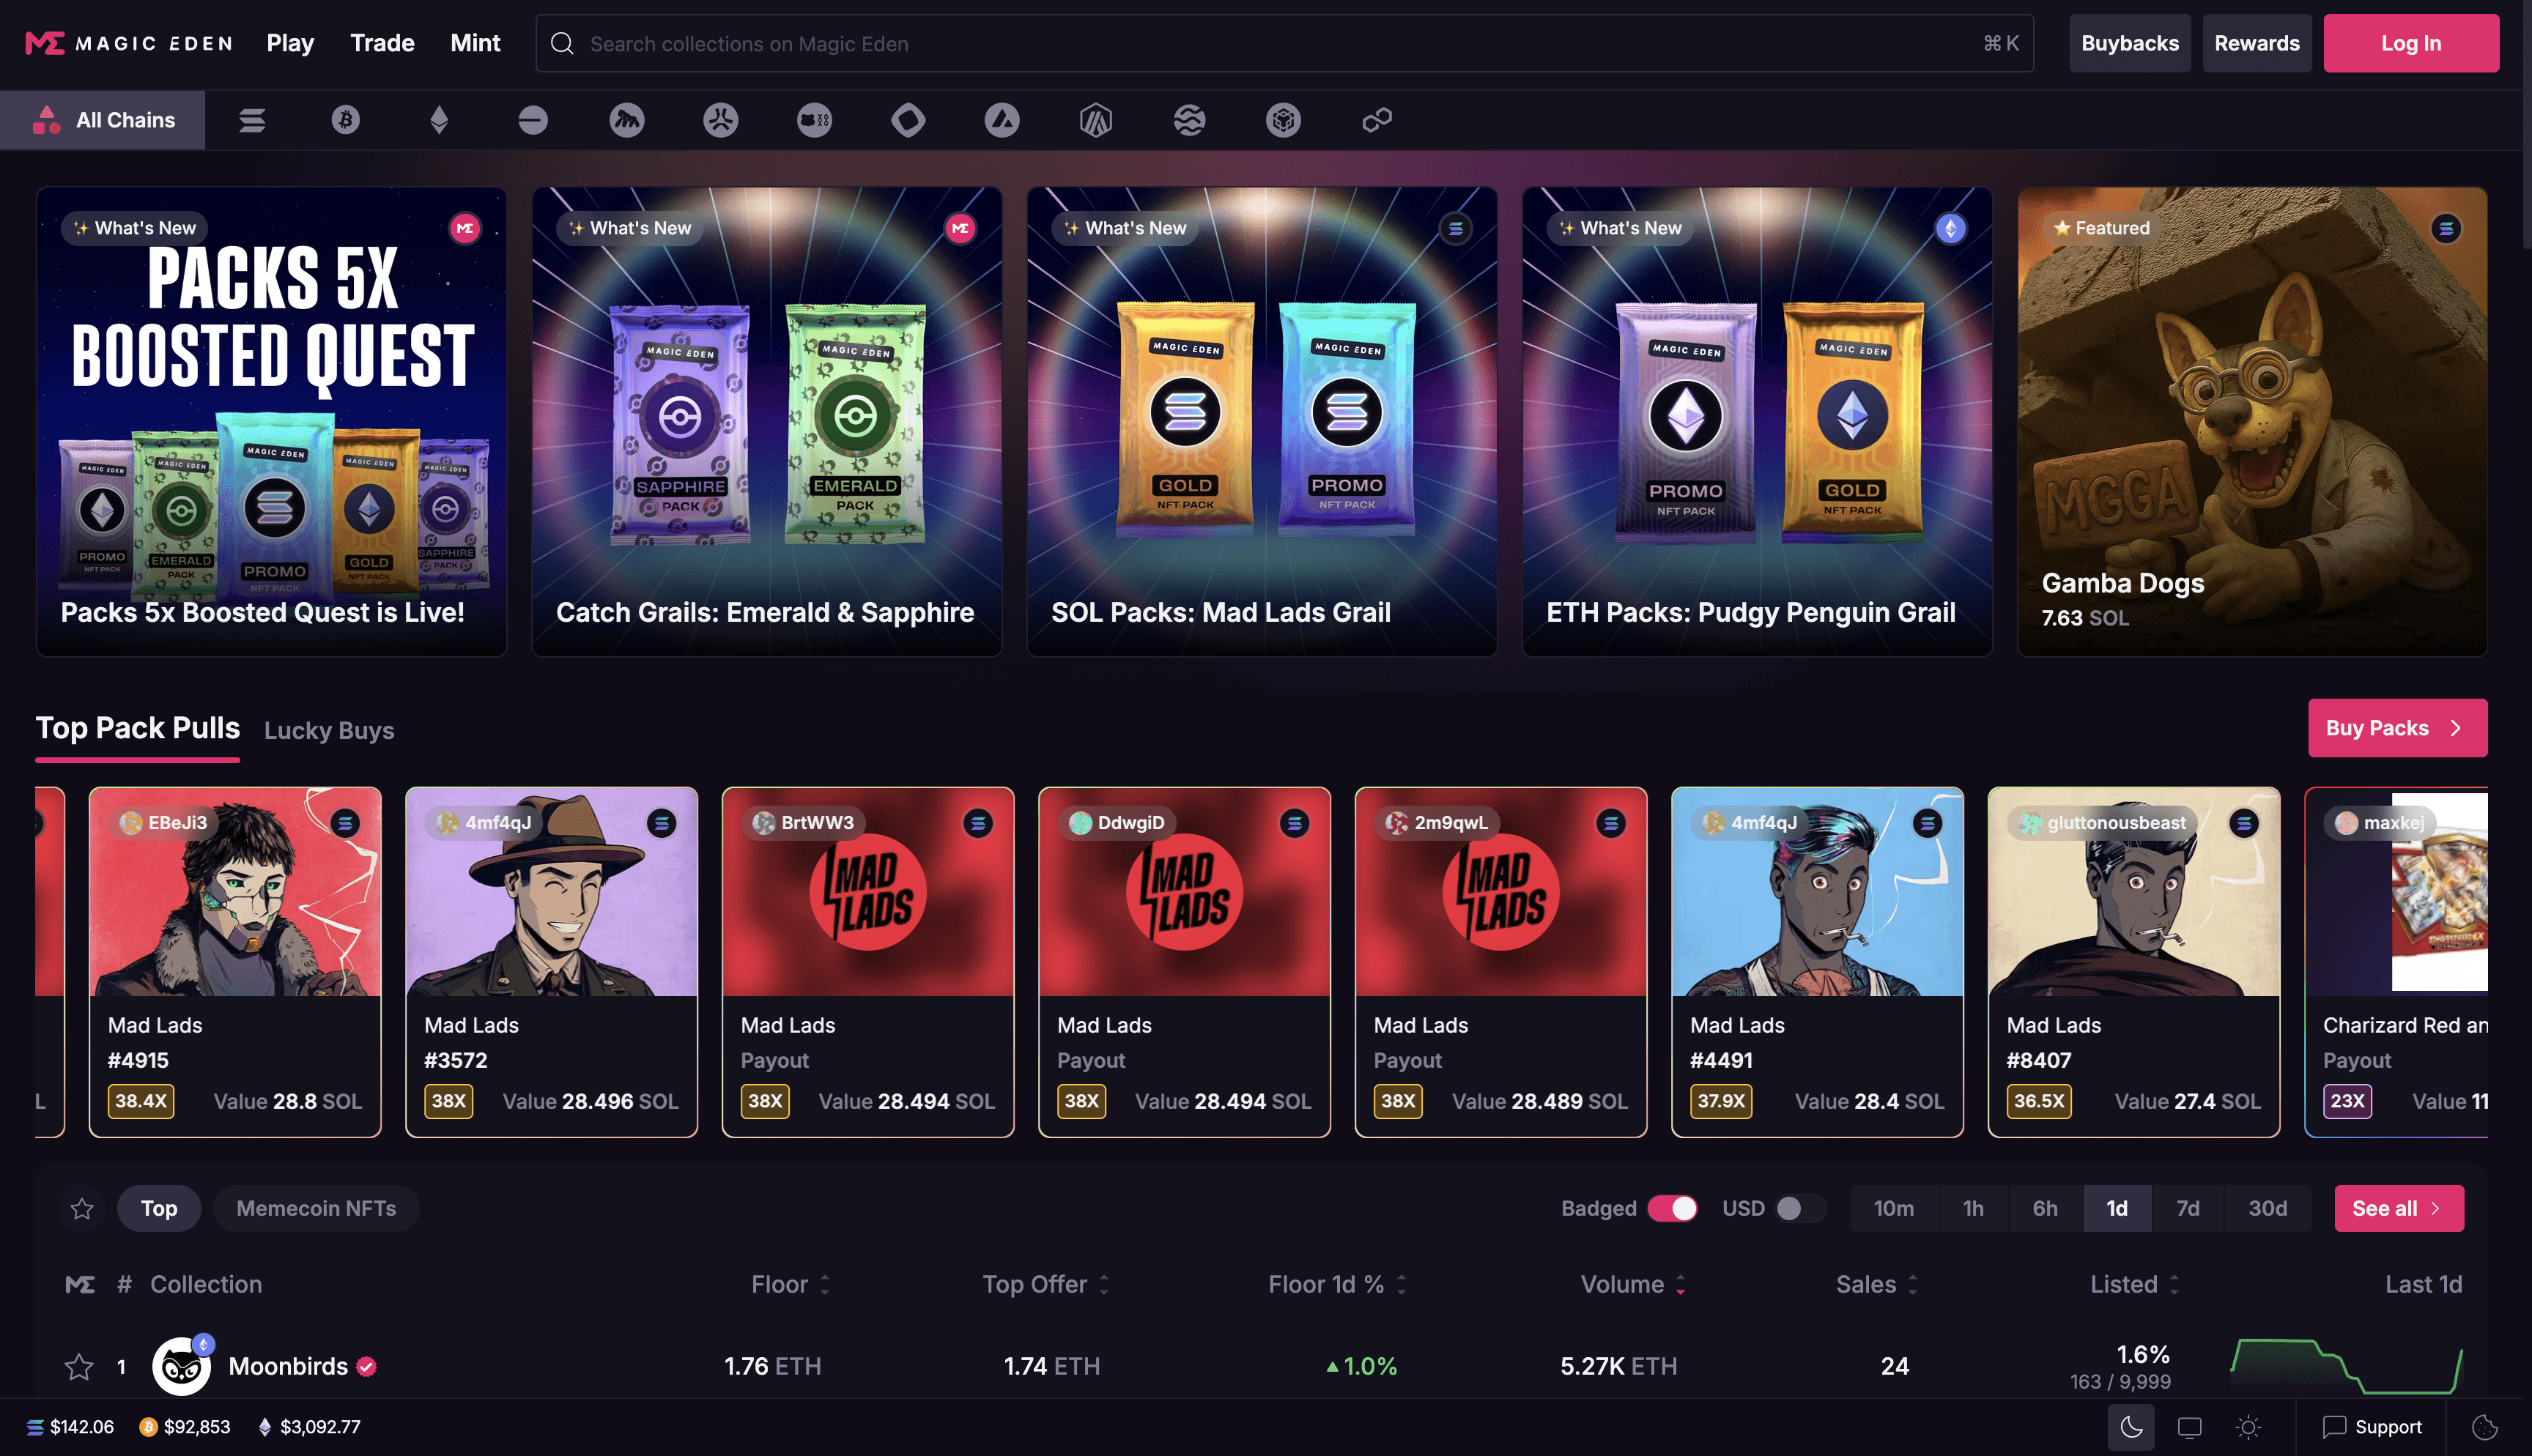Screen dimensions: 2532x1456
Task: Add Moonbirds to favorites star
Action: (79, 1366)
